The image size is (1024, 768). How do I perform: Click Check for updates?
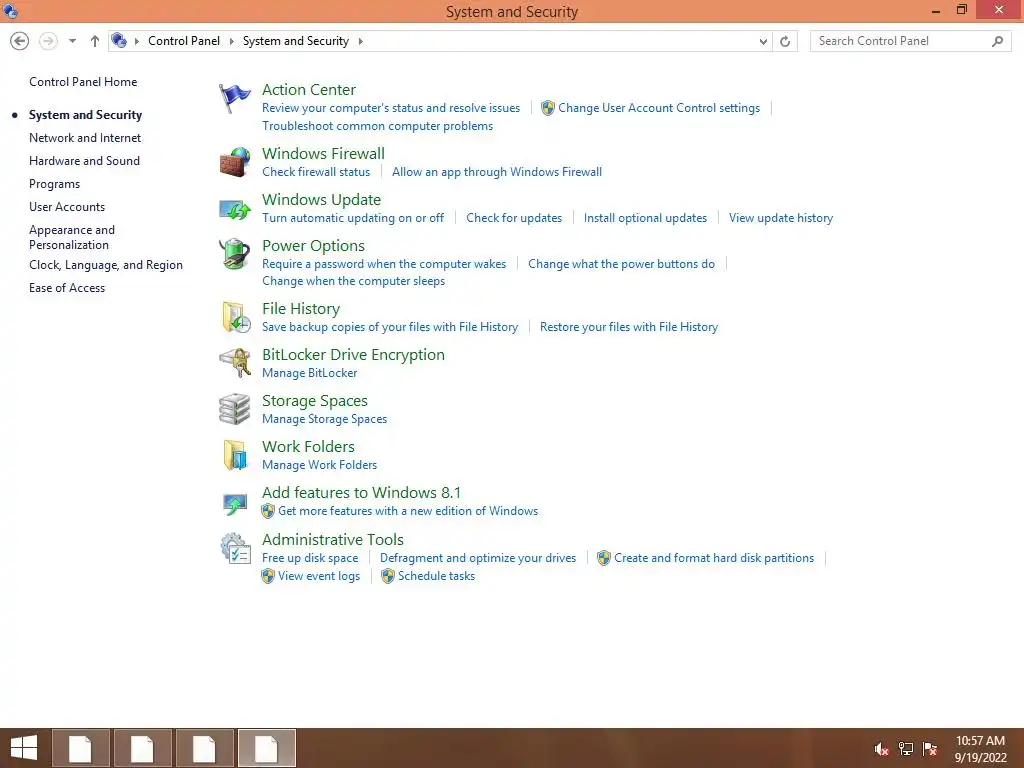pyautogui.click(x=514, y=218)
